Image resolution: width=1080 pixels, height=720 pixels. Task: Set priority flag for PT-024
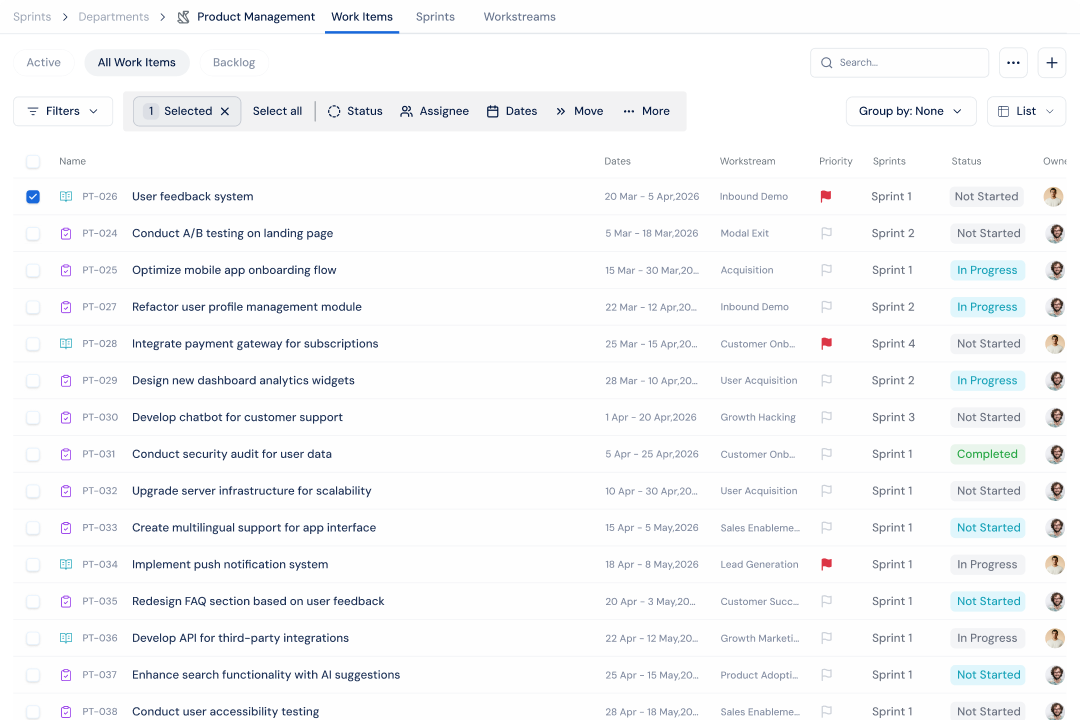tap(826, 234)
